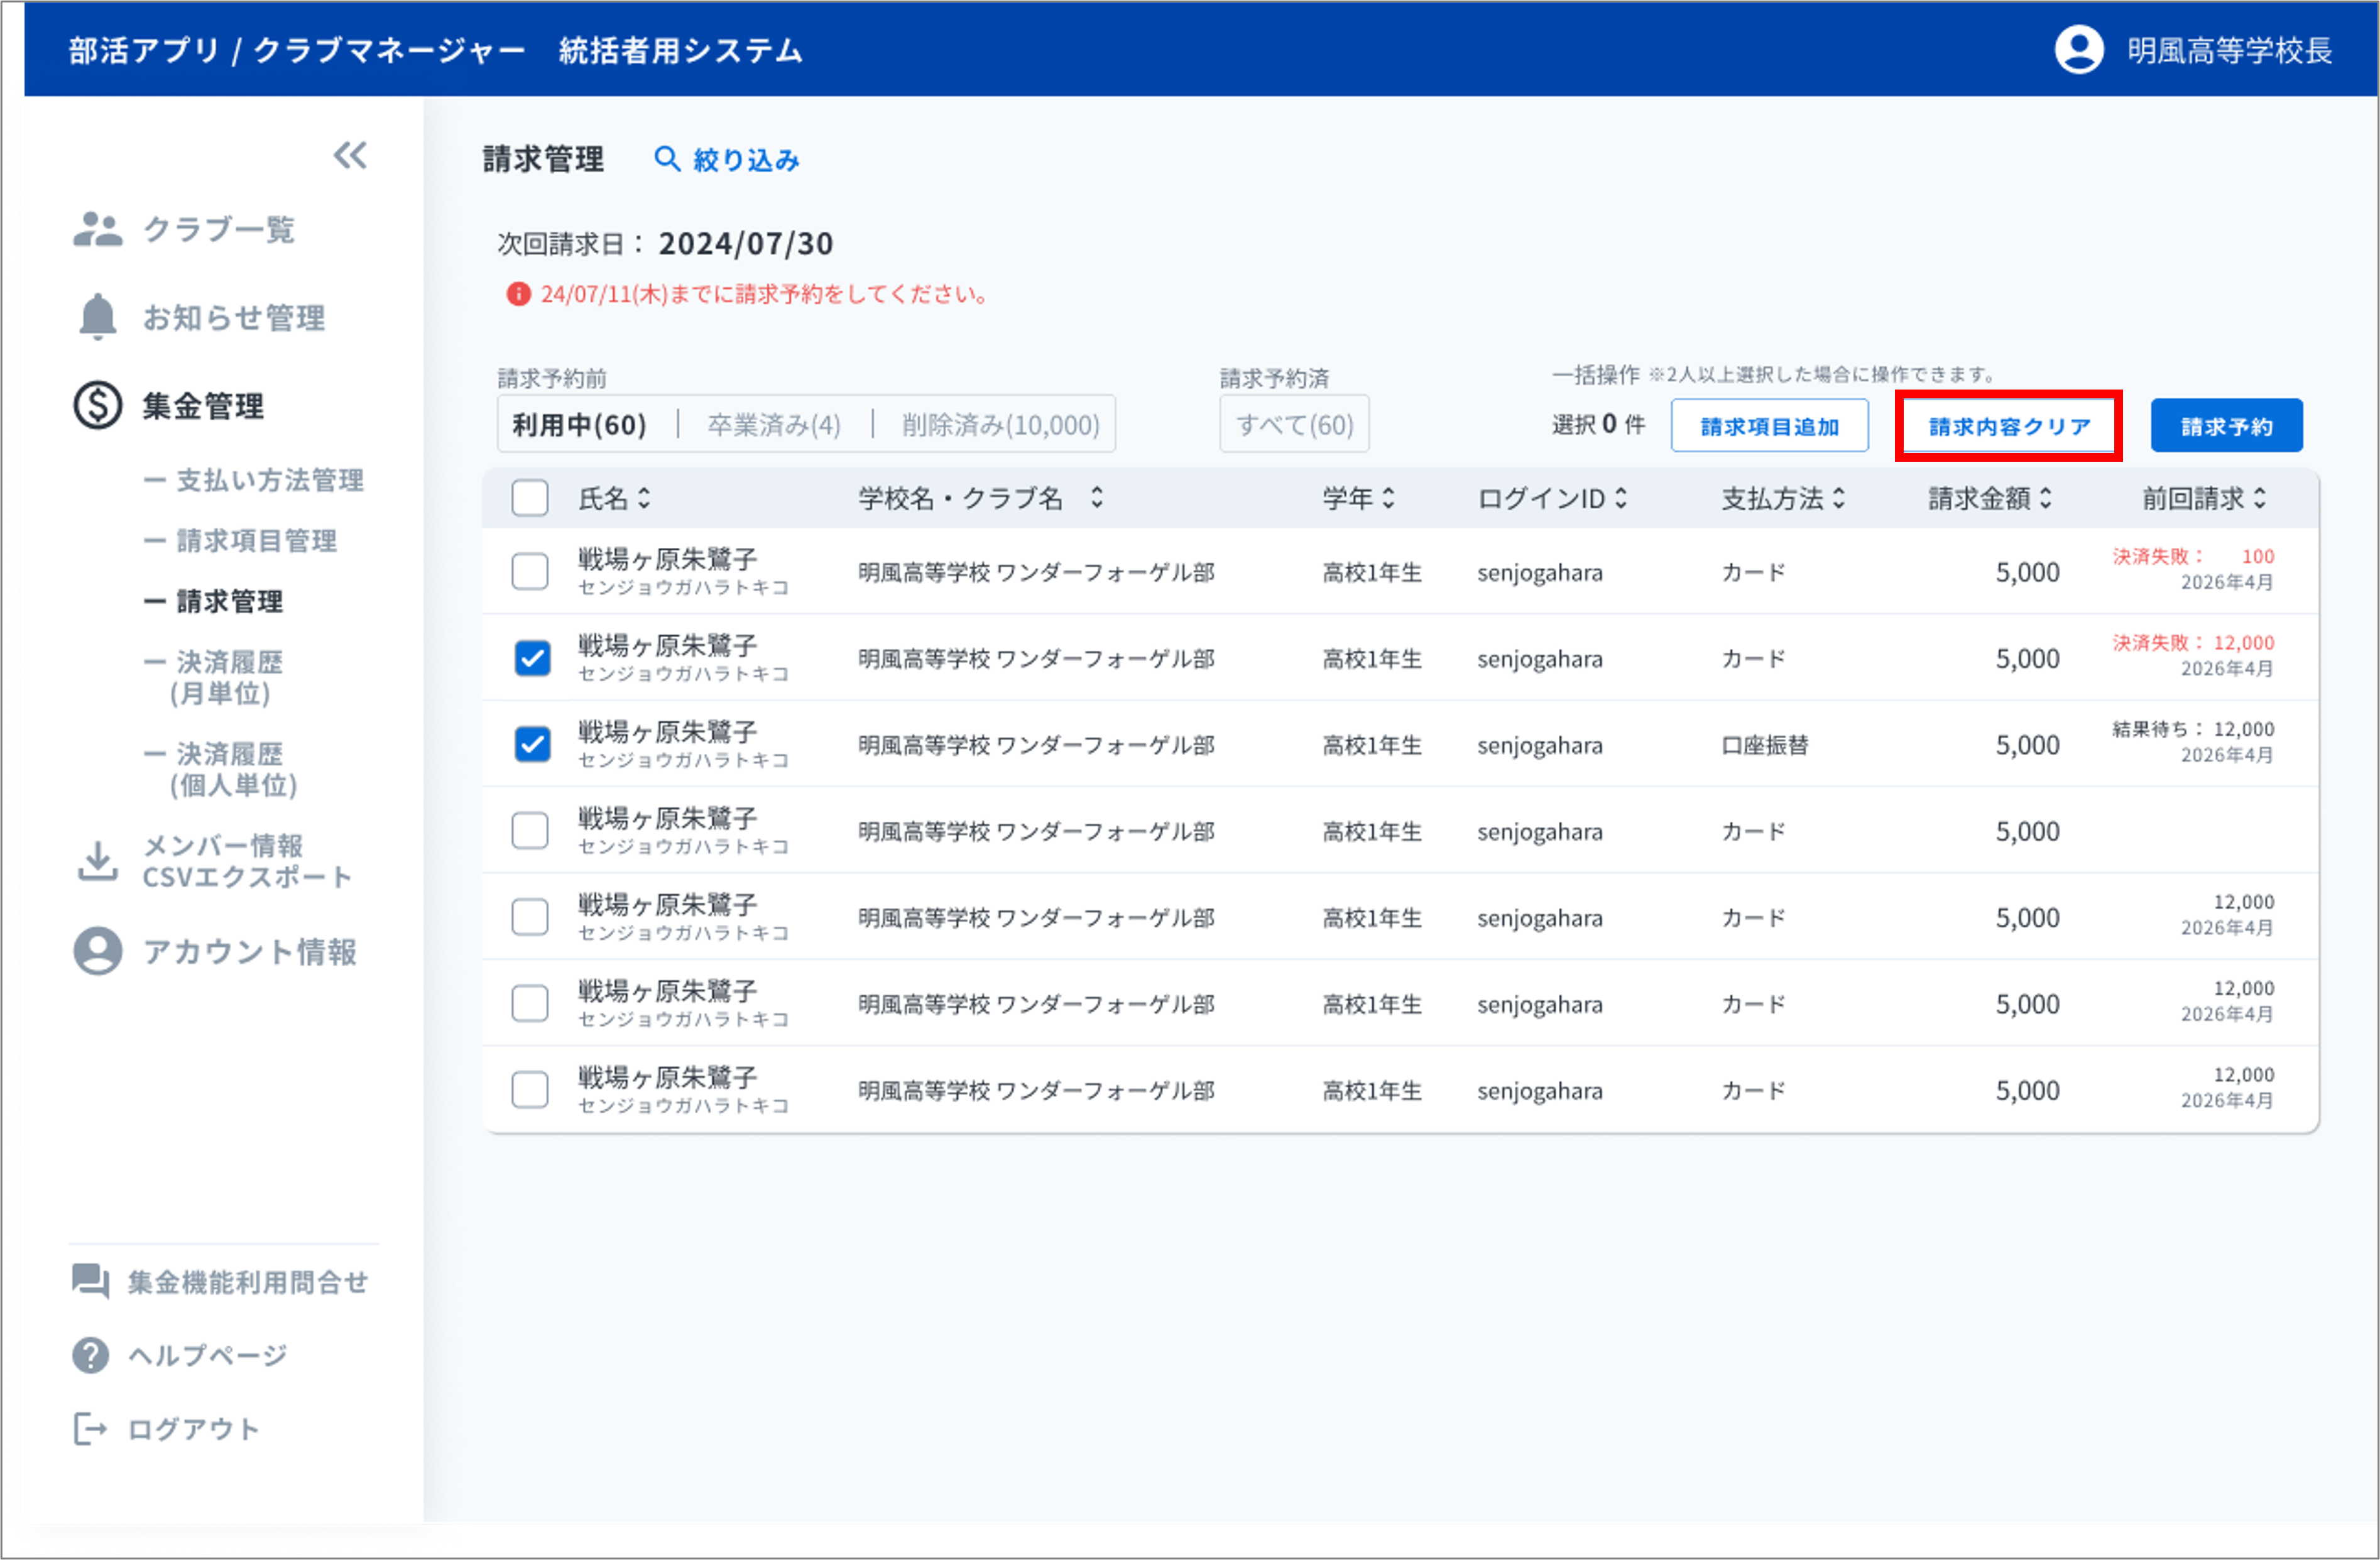Click the ヘルプページ question mark icon

[90, 1355]
